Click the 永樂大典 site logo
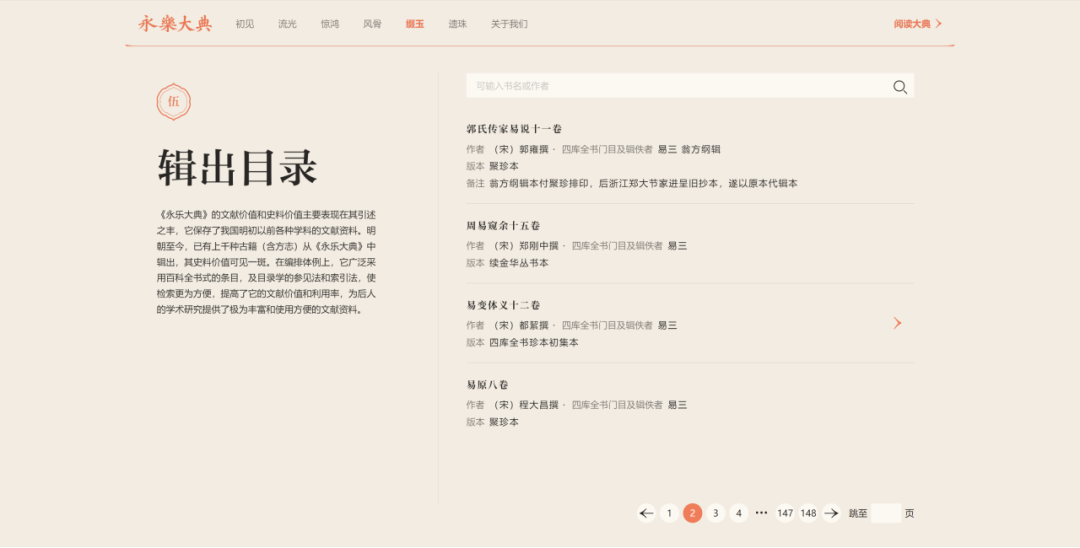This screenshot has width=1080, height=548. 175,24
